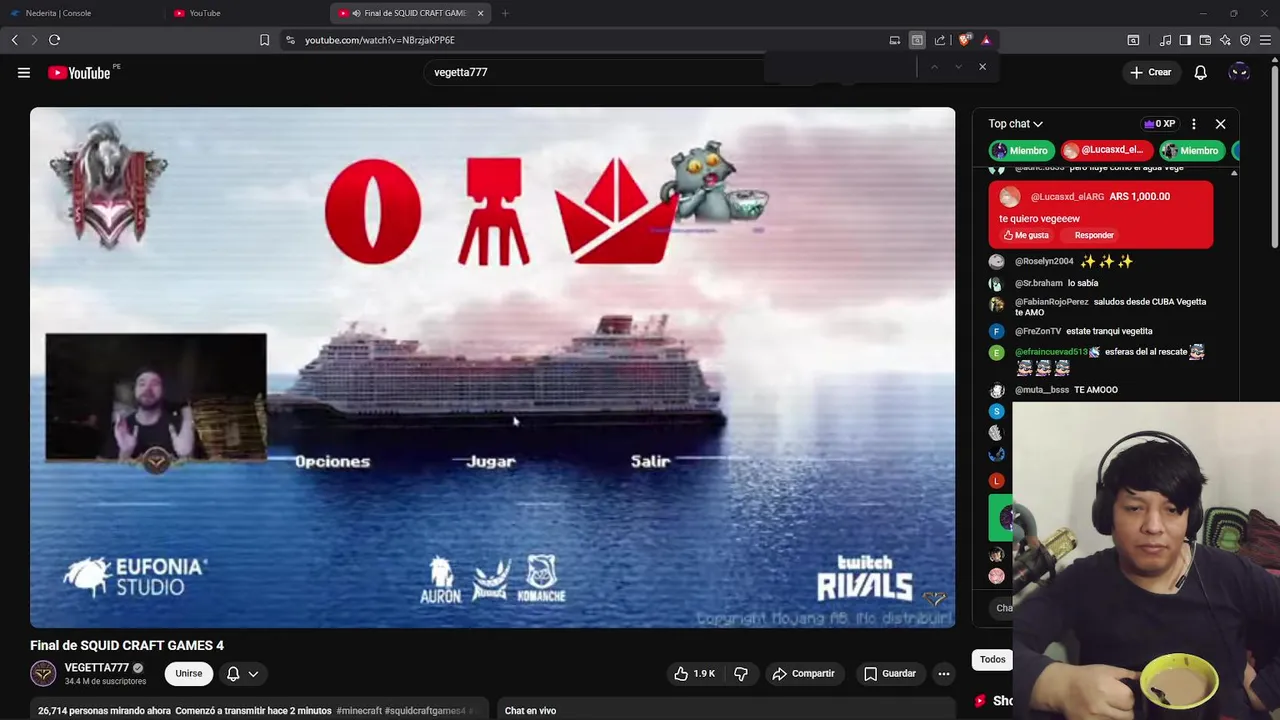Click the browser back arrow
This screenshot has width=1280, height=720.
pos(14,40)
